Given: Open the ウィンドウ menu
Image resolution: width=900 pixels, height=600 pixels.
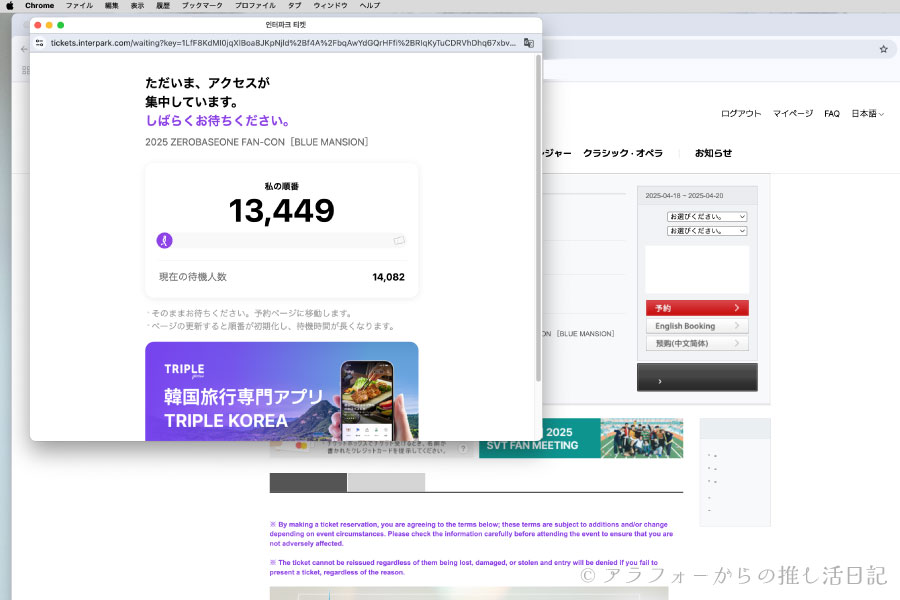Looking at the screenshot, I should (x=330, y=6).
